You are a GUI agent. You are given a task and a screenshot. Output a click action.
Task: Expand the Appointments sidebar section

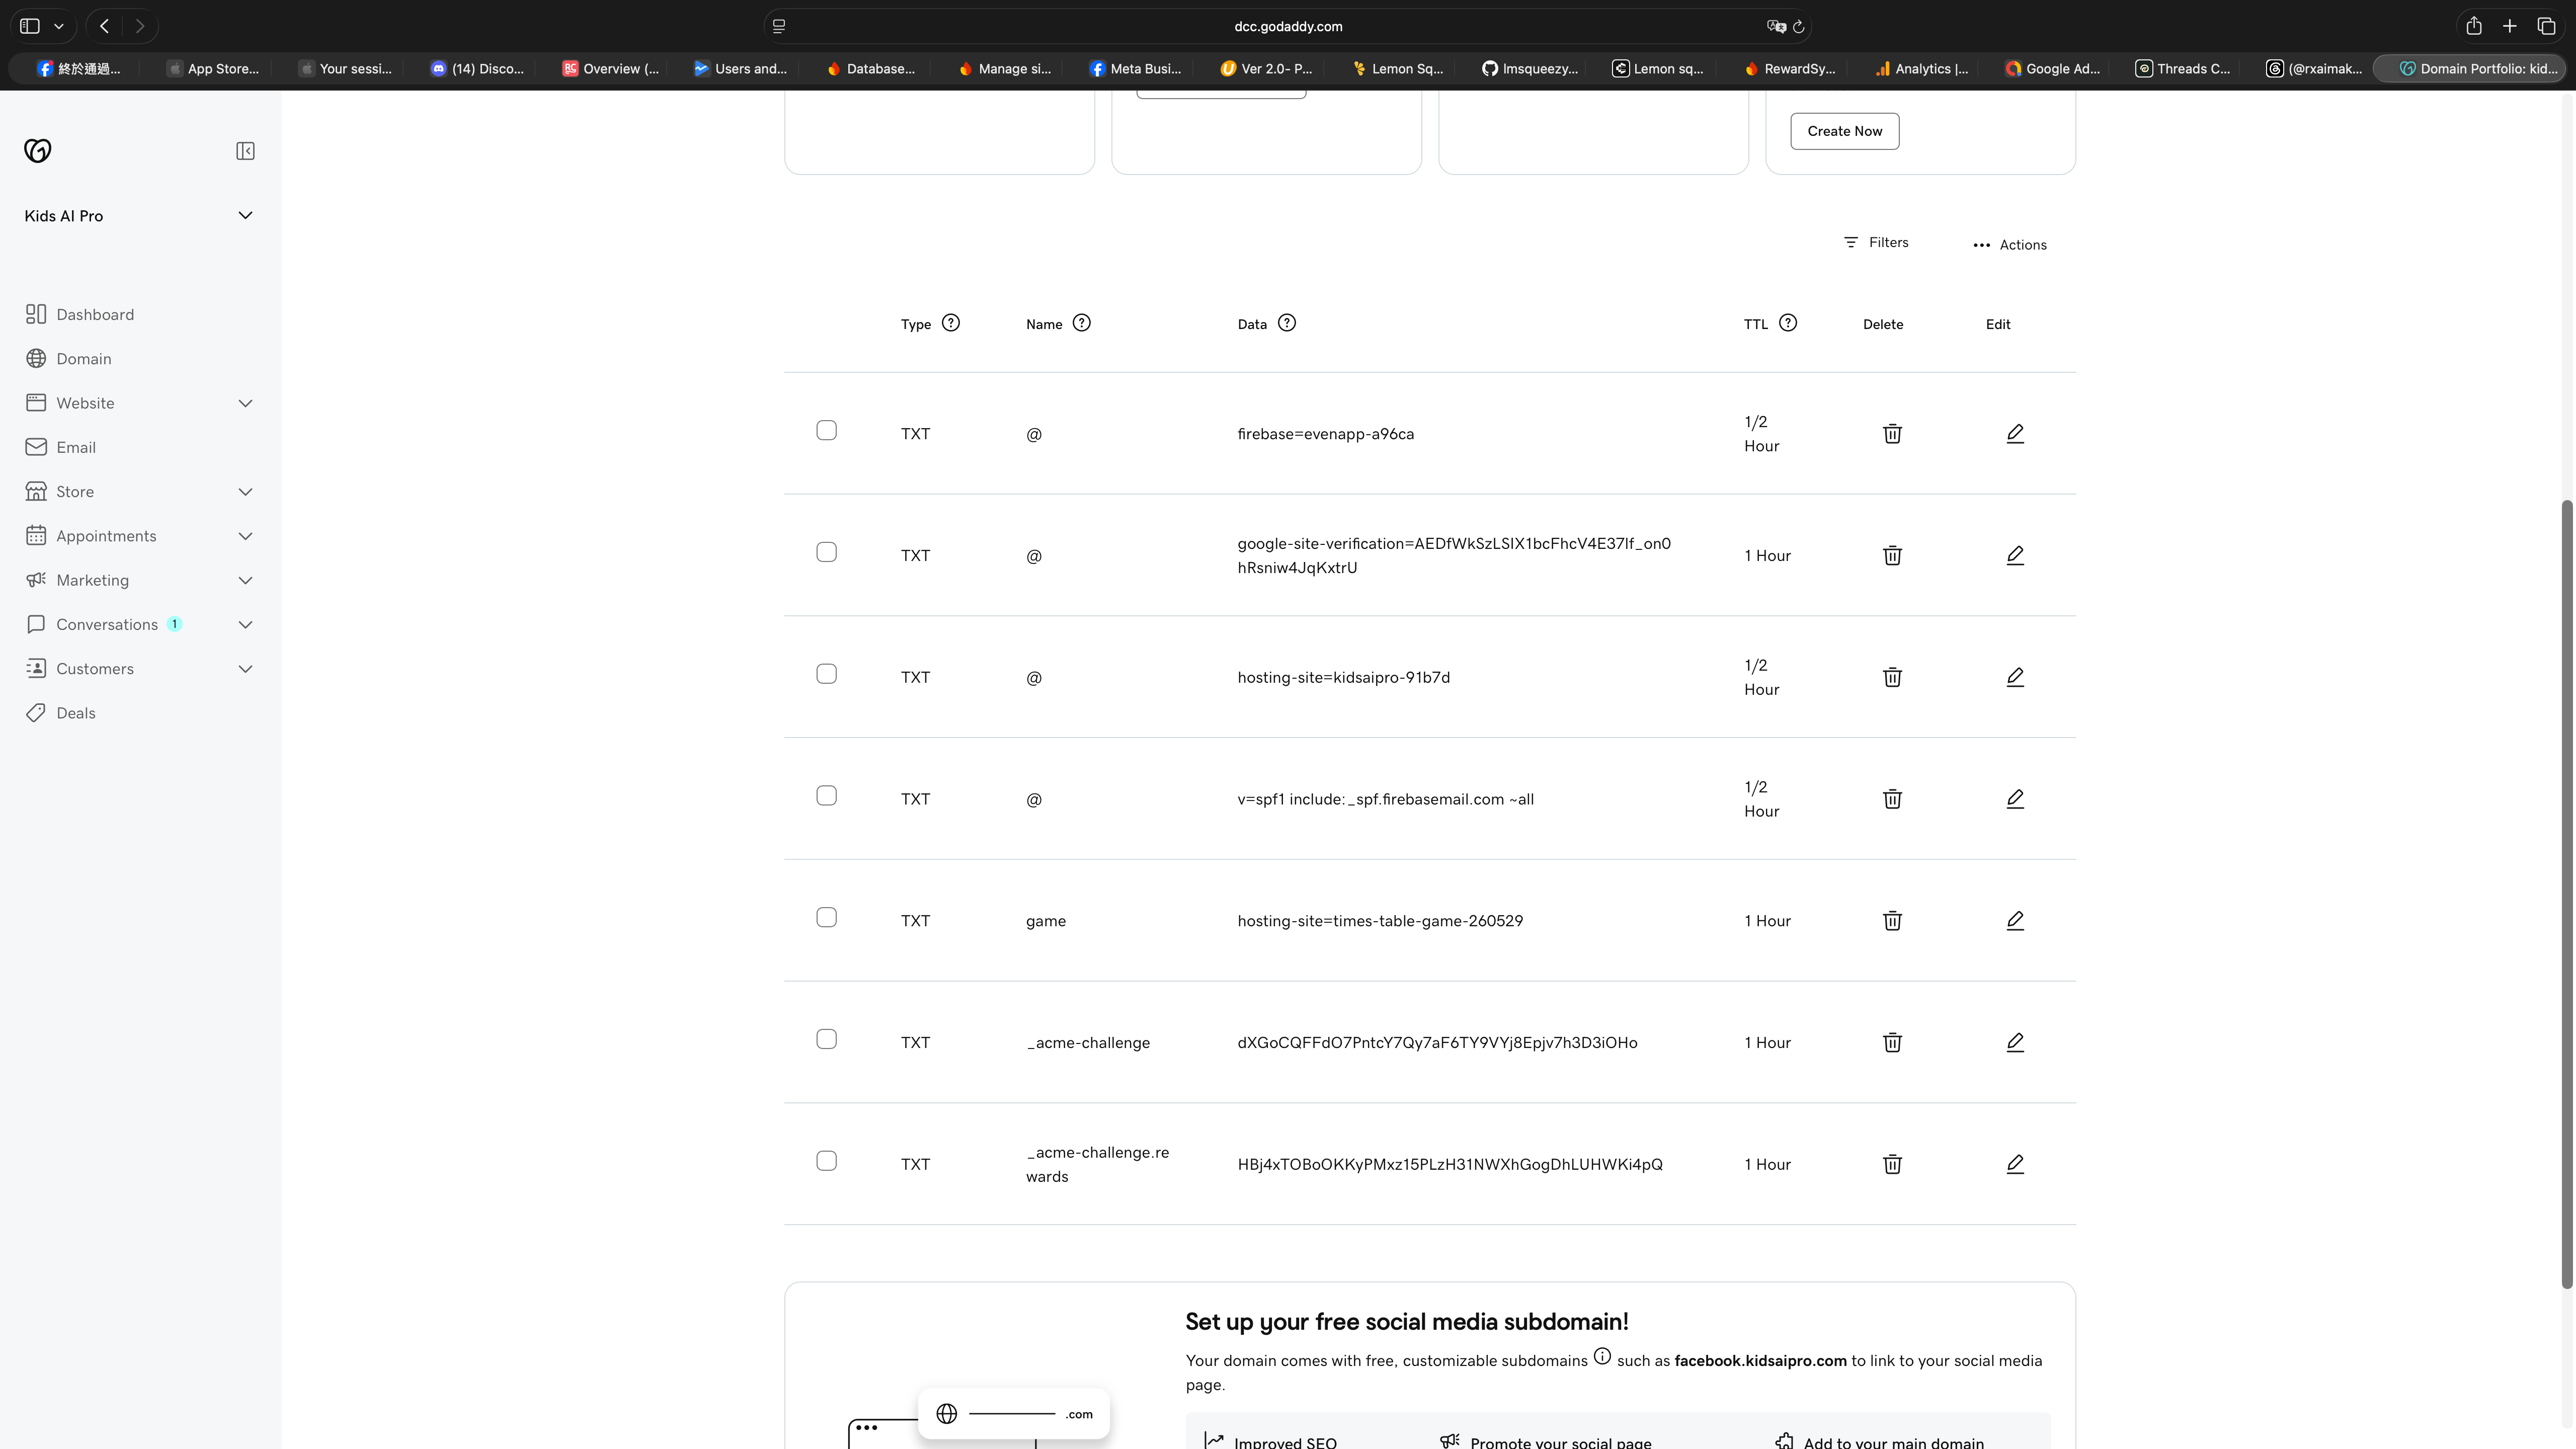tap(245, 536)
